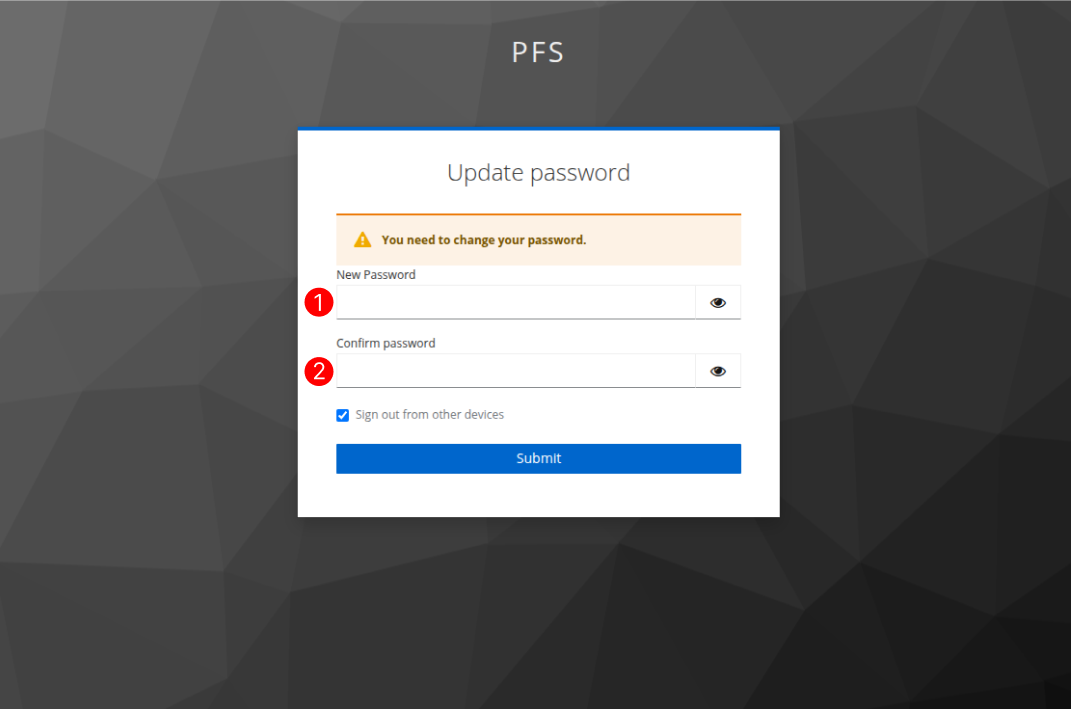
Task: Submit the updated password
Action: pos(538,458)
